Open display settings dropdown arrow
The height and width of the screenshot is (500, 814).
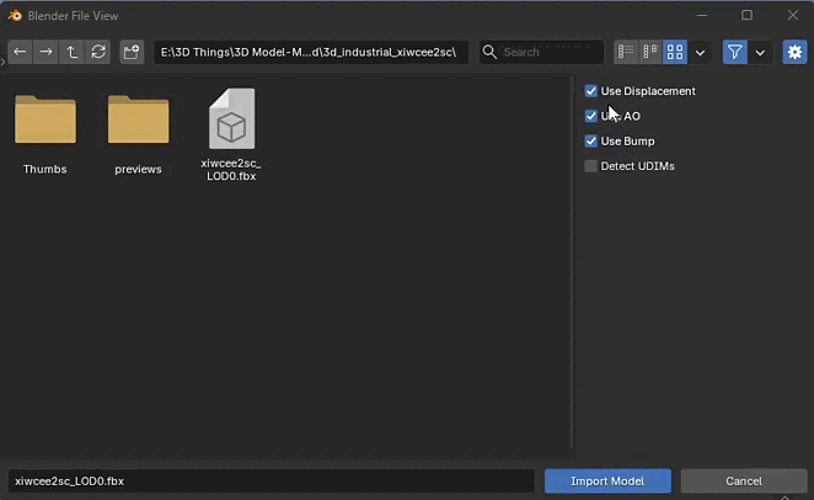point(700,52)
